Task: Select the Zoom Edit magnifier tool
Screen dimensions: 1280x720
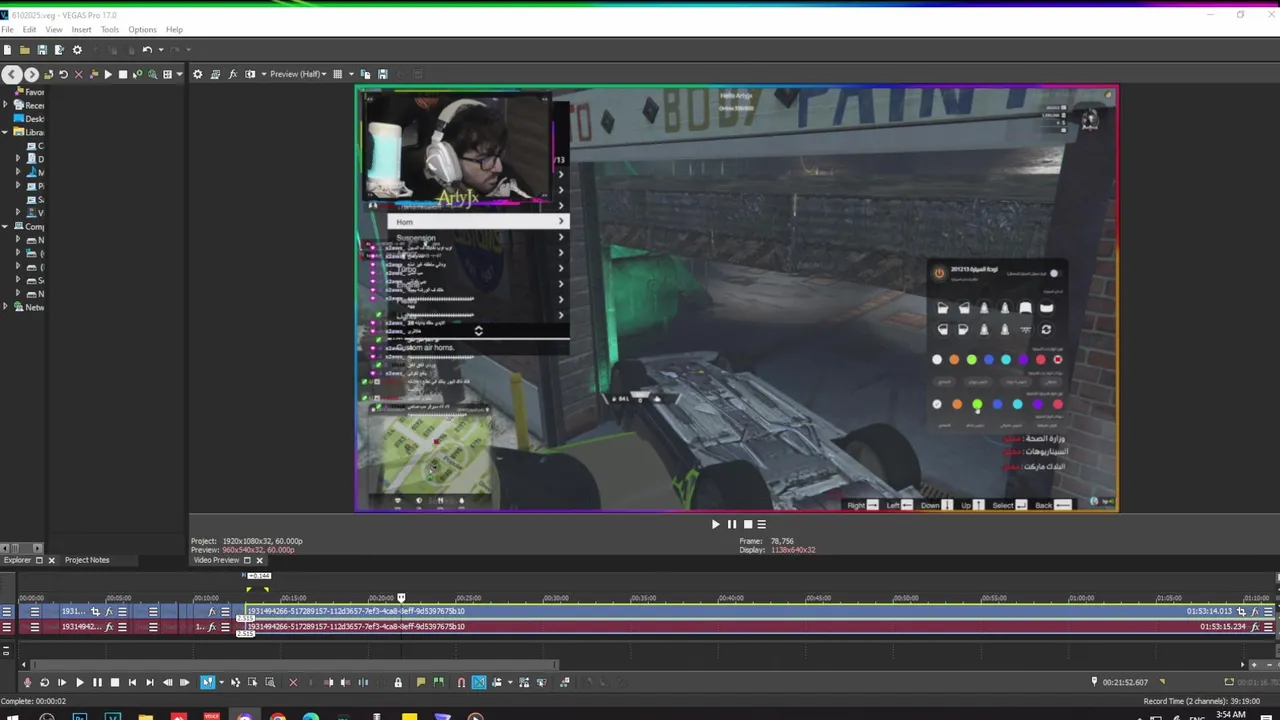Action: 270,682
